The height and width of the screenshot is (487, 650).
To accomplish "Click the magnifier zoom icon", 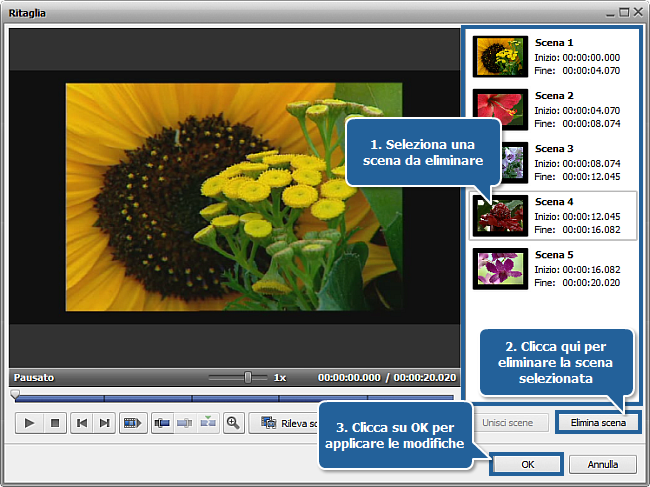I will [x=233, y=423].
